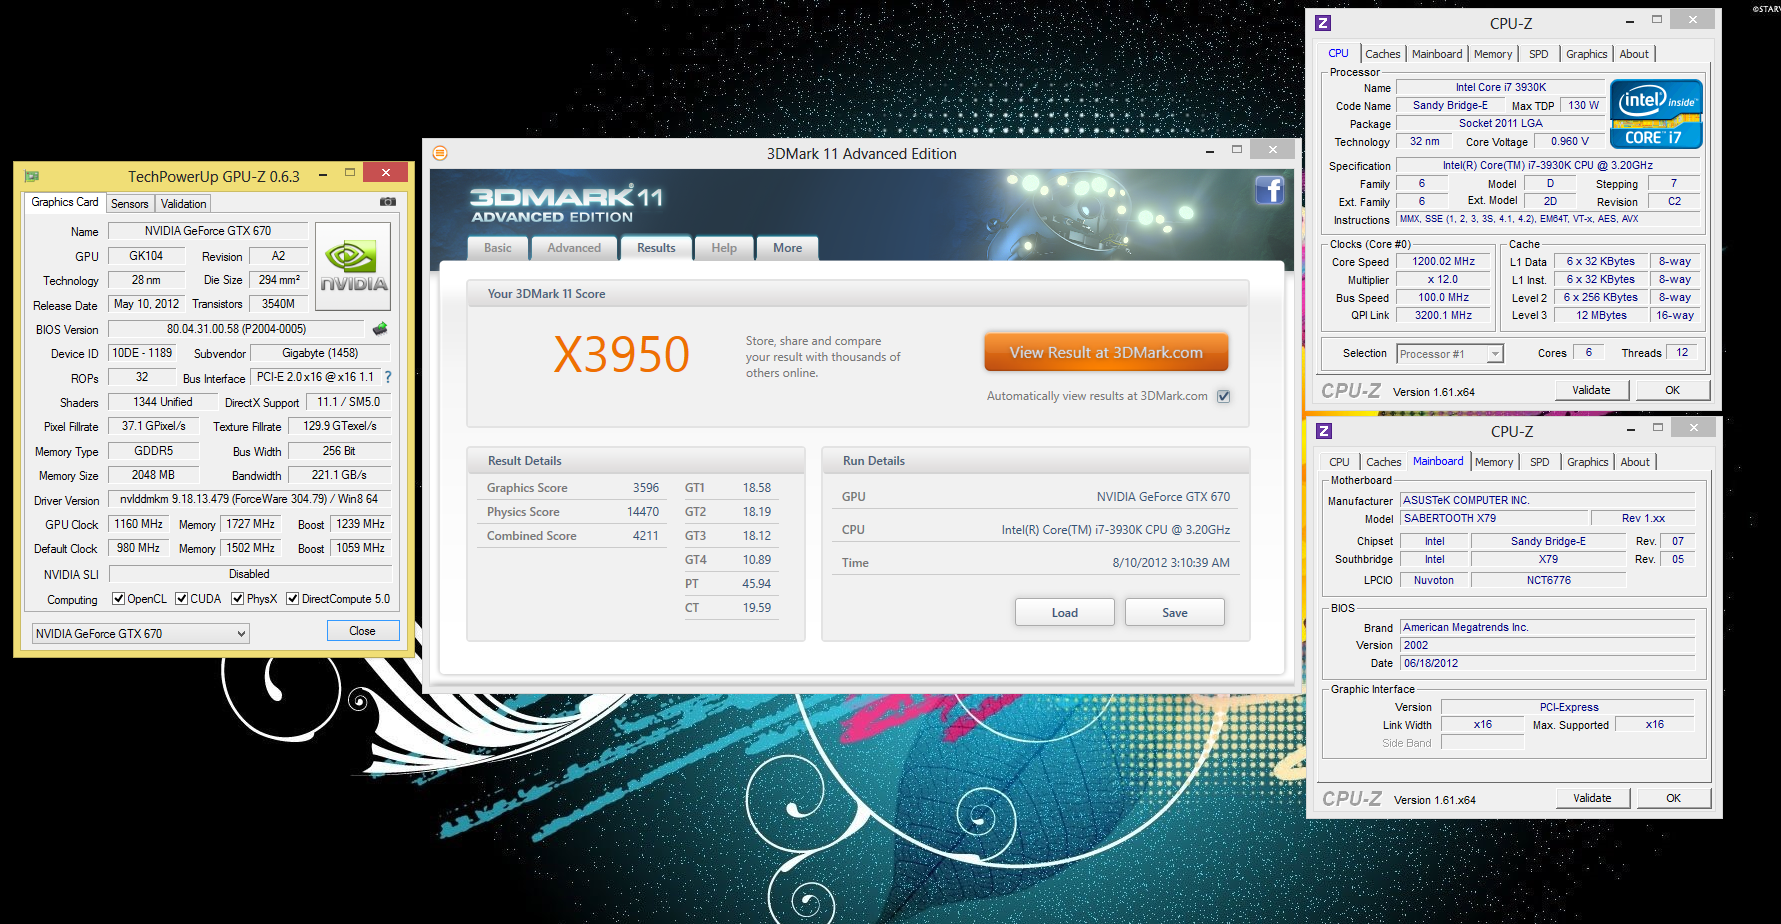Open the Processor #1 selection dropdown
Viewport: 1781px width, 924px height.
(x=1450, y=353)
